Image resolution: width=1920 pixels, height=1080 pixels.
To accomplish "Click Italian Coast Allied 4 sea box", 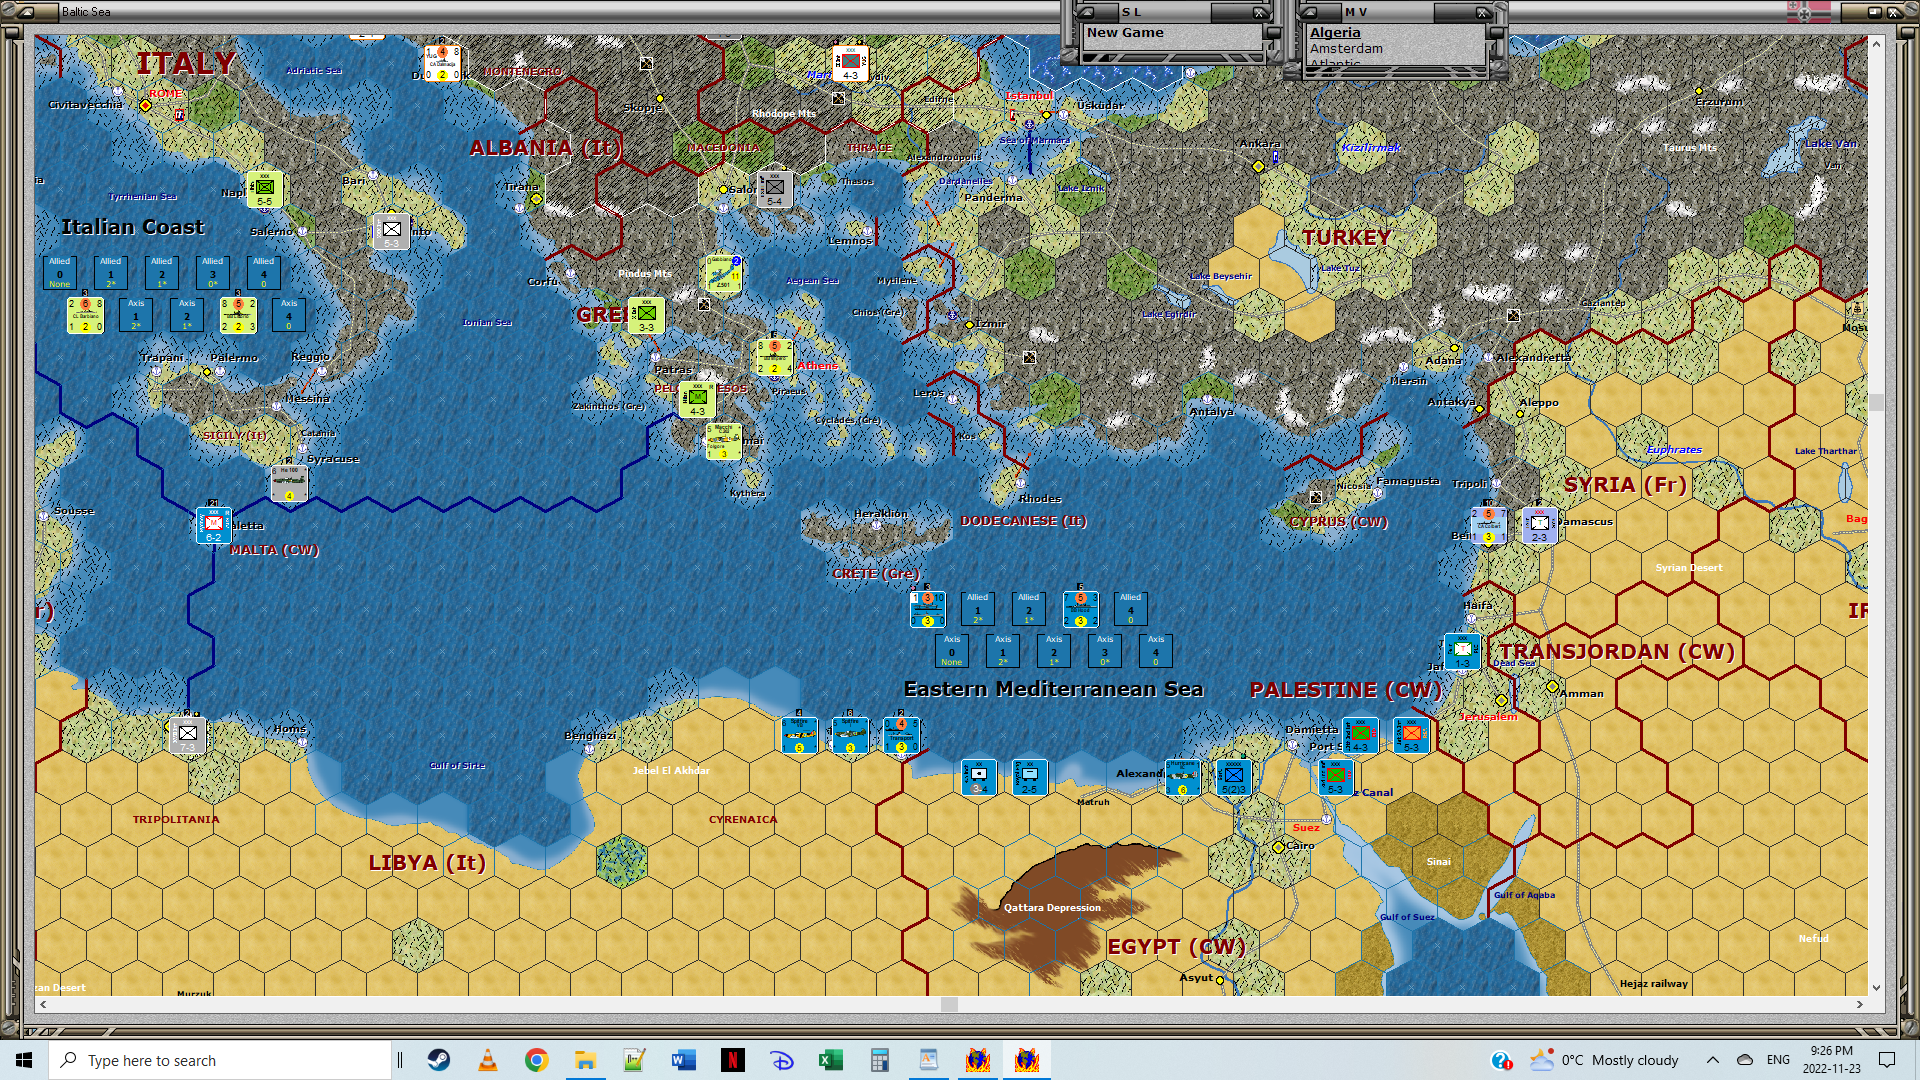I will click(x=263, y=272).
